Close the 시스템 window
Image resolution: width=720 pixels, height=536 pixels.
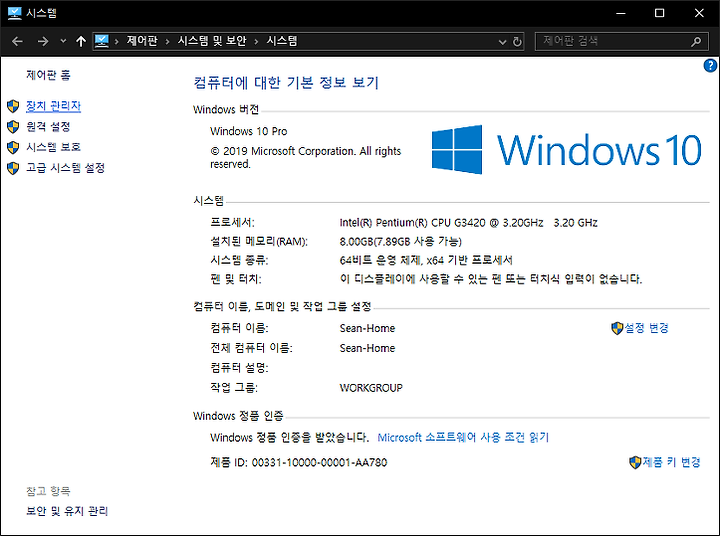coord(699,13)
